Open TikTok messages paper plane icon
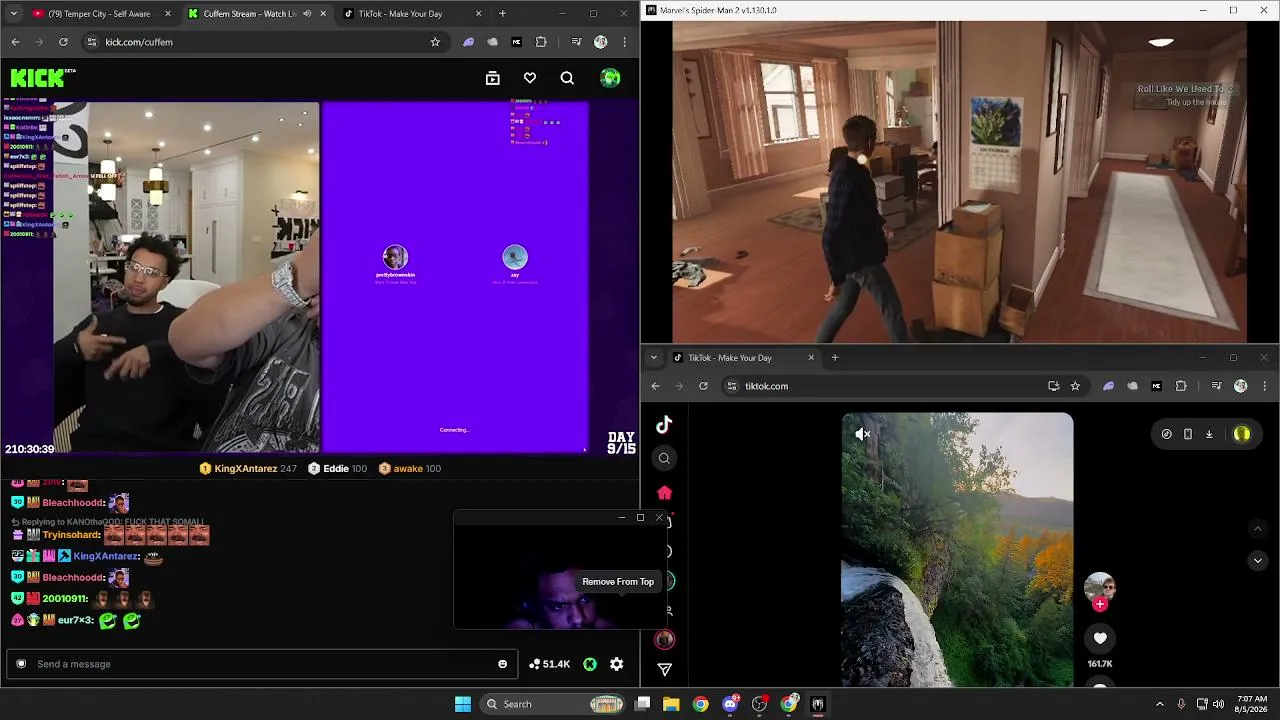This screenshot has width=1280, height=720. pos(664,669)
